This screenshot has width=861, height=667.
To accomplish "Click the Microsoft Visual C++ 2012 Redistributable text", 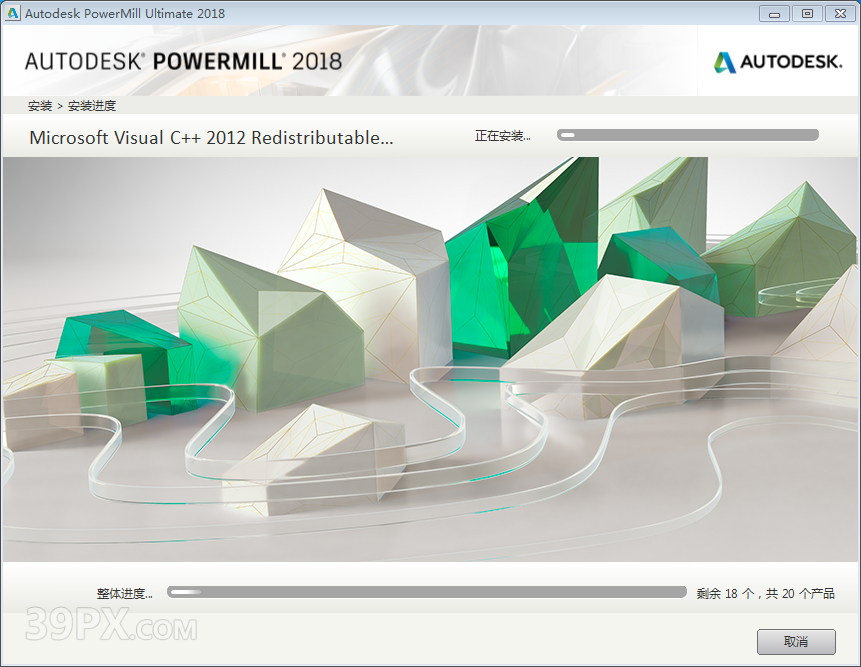I will coord(211,138).
